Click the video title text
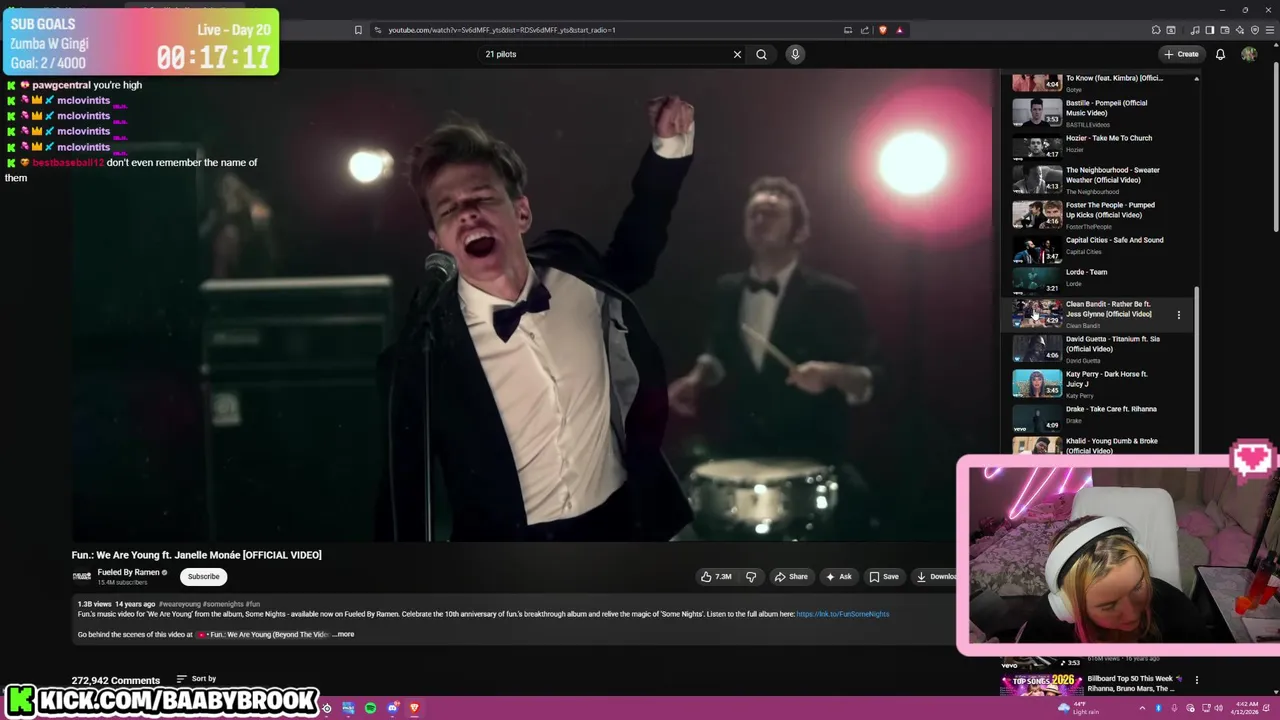This screenshot has width=1280, height=720. (196, 555)
